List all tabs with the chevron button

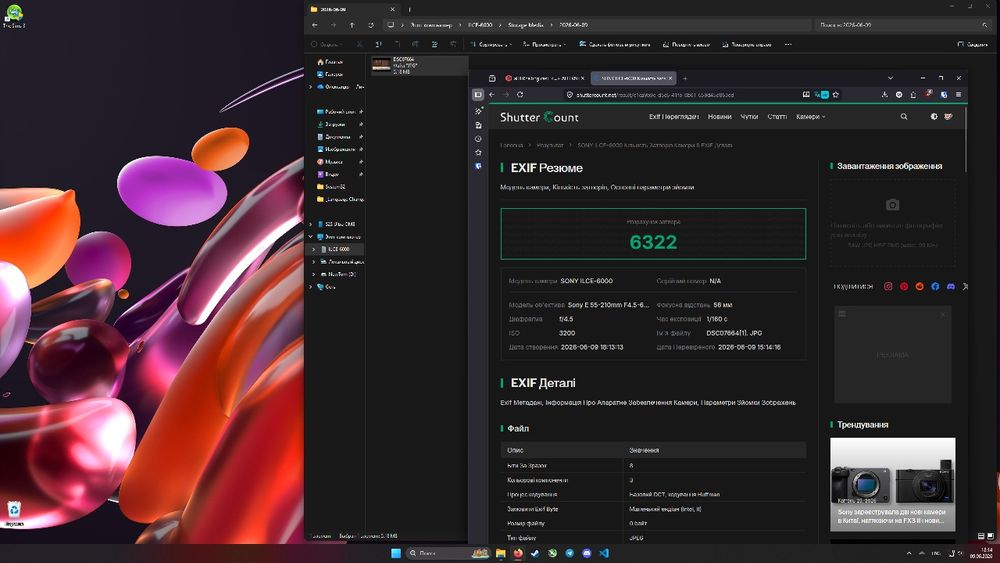tap(890, 78)
